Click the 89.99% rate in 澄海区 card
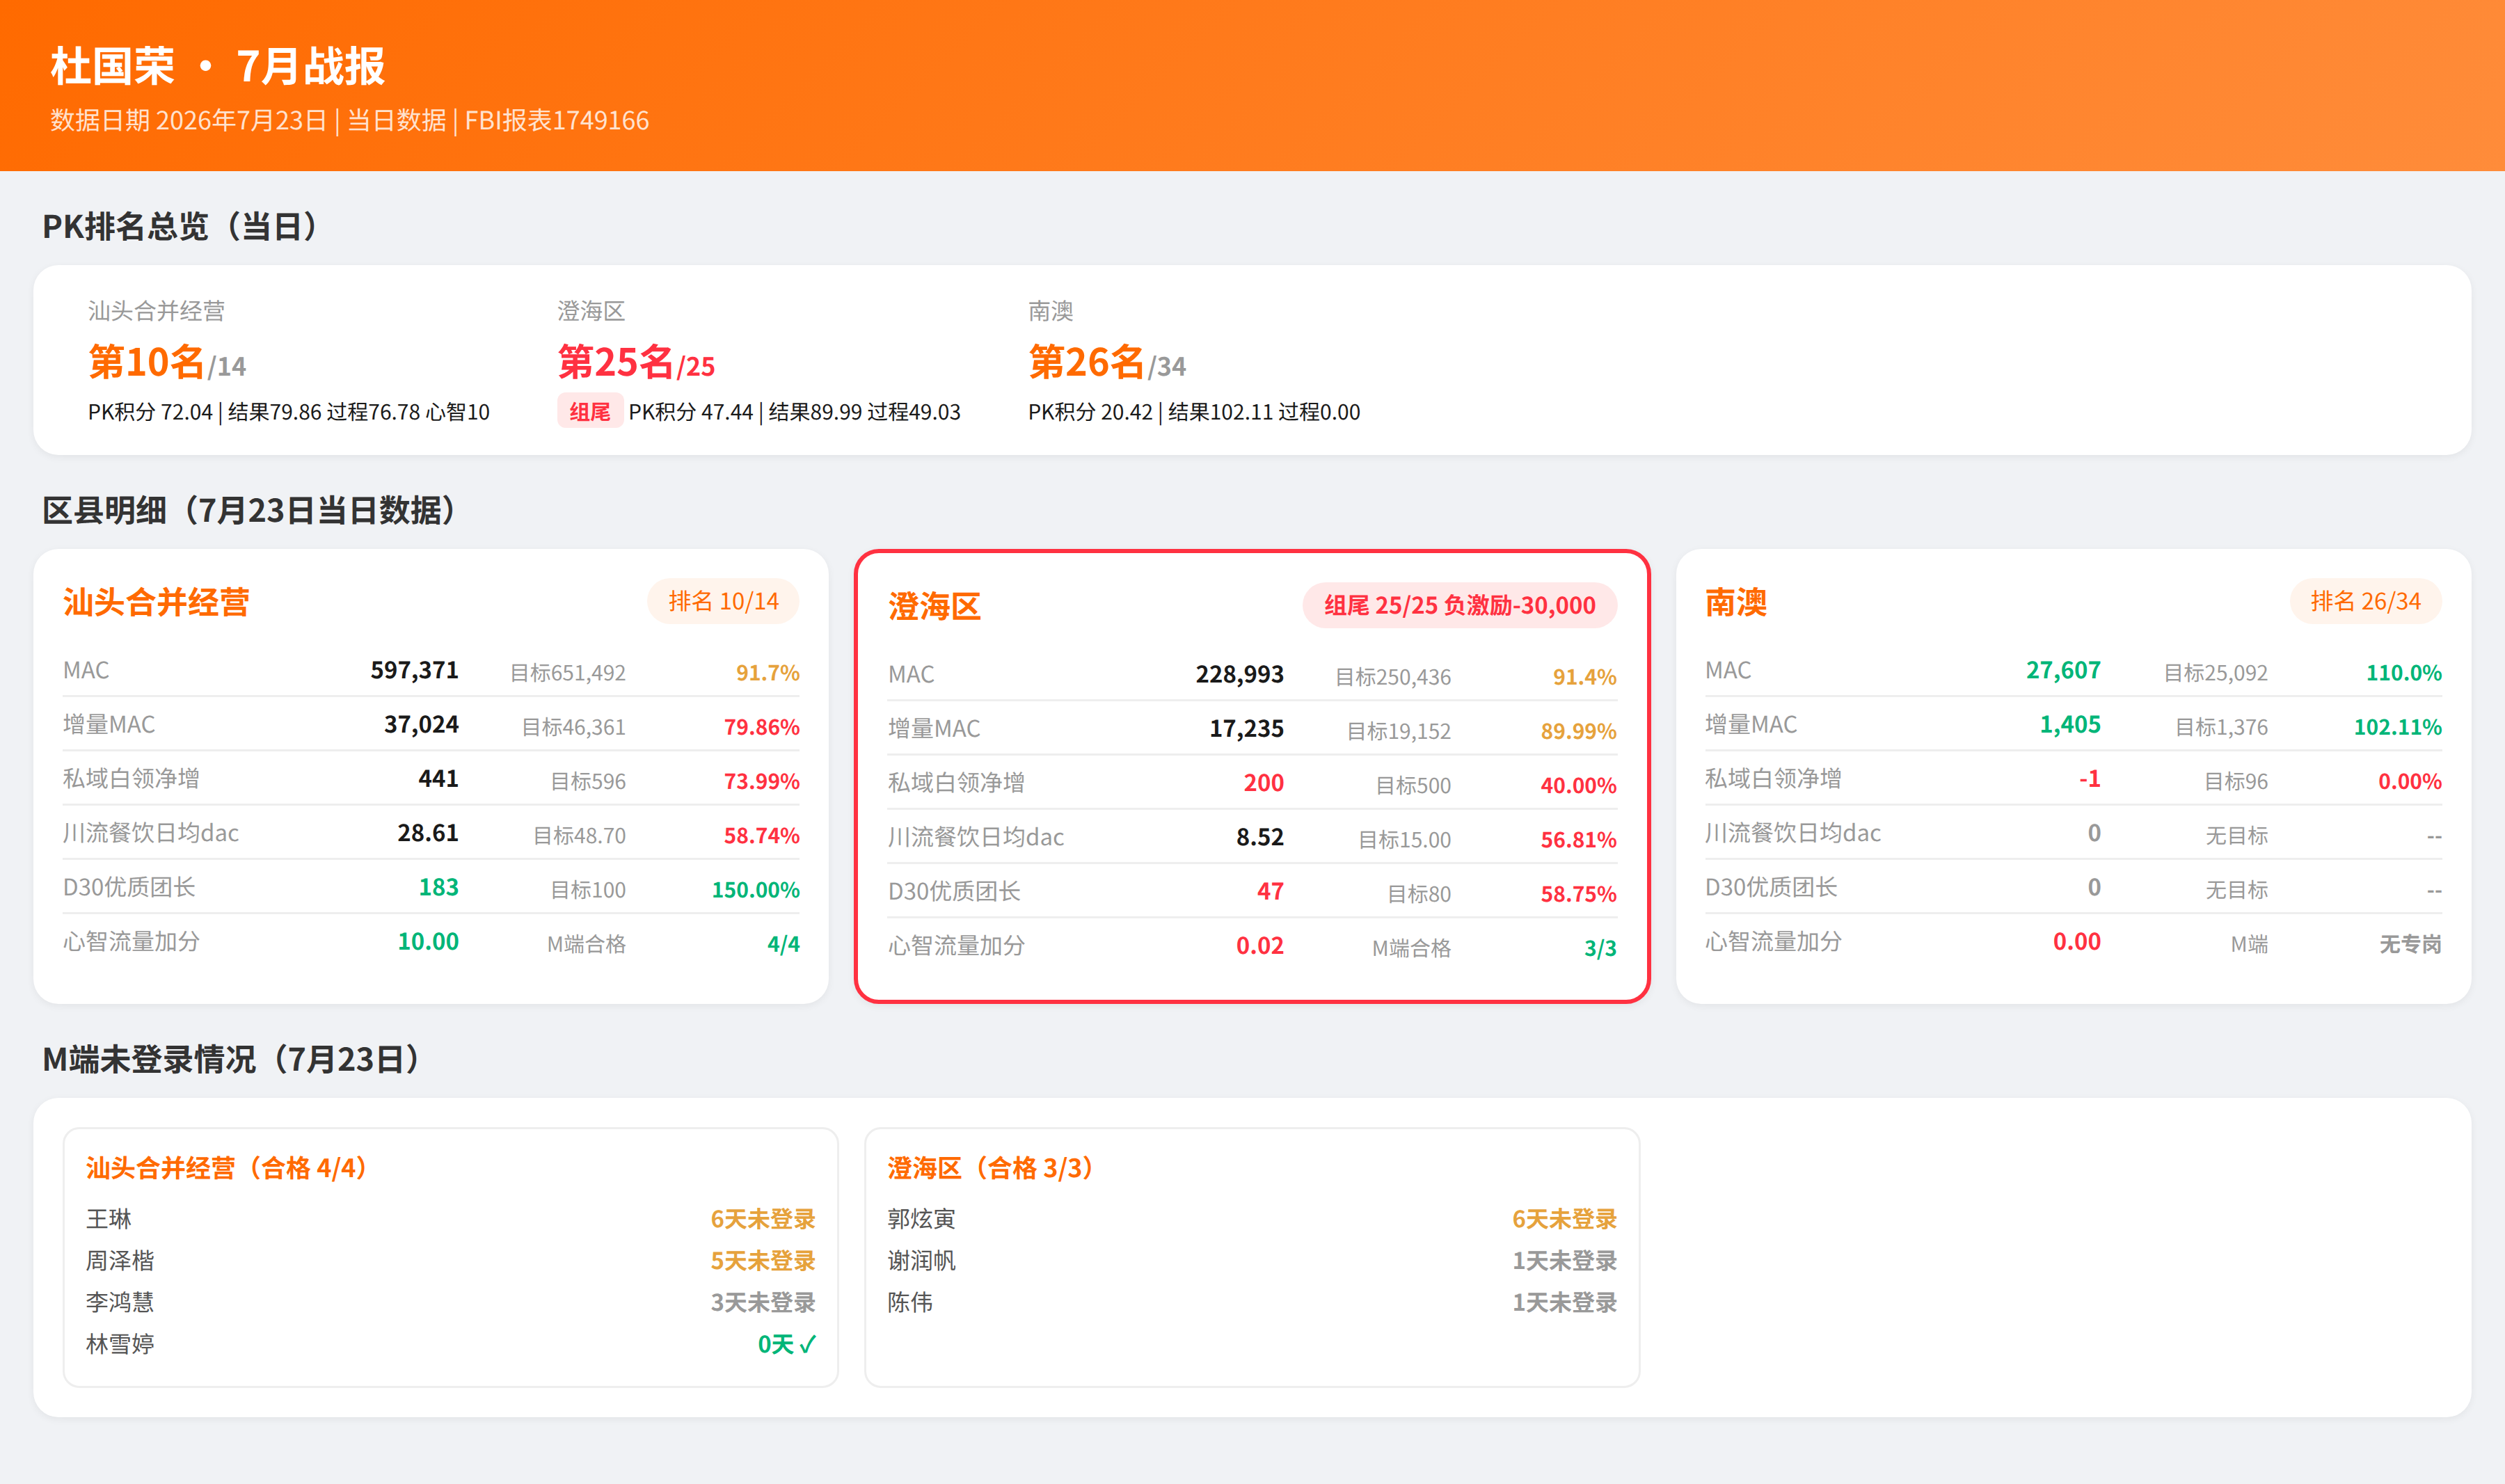 click(1578, 731)
